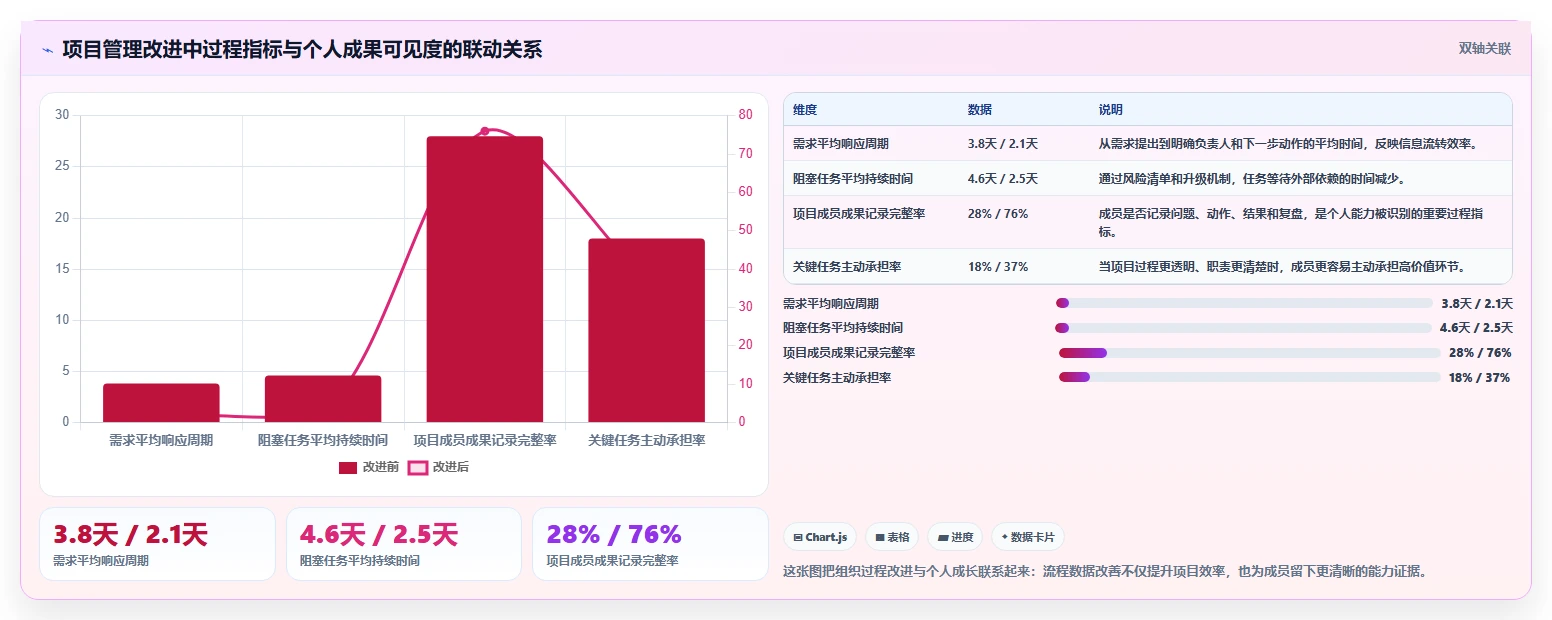Click the 需求平均响应周期 bar in chart
Image resolution: width=1552 pixels, height=620 pixels.
pyautogui.click(x=161, y=403)
